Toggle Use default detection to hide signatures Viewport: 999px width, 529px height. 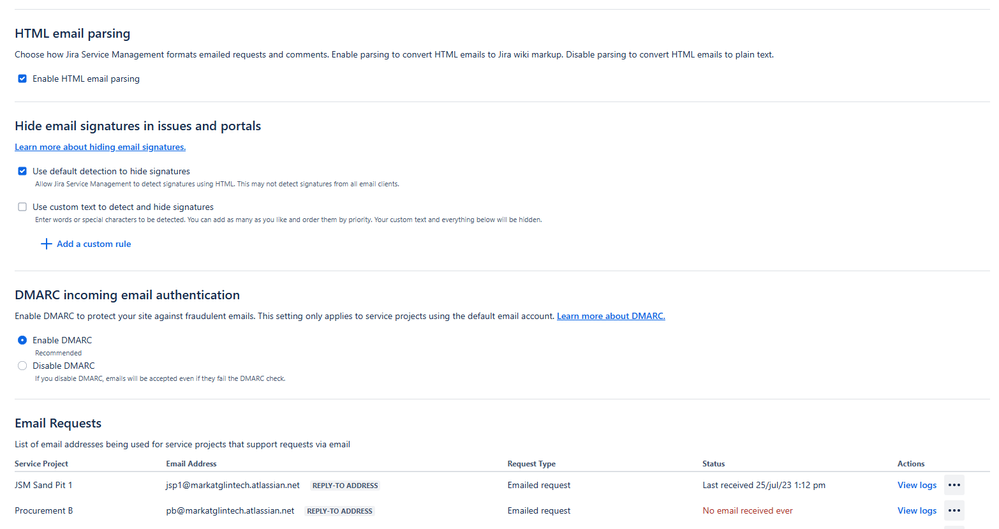22,171
